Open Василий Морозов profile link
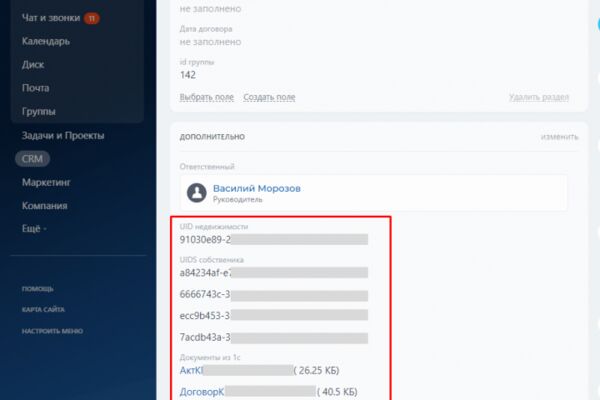Screen dimensions: 600x400 (256, 188)
